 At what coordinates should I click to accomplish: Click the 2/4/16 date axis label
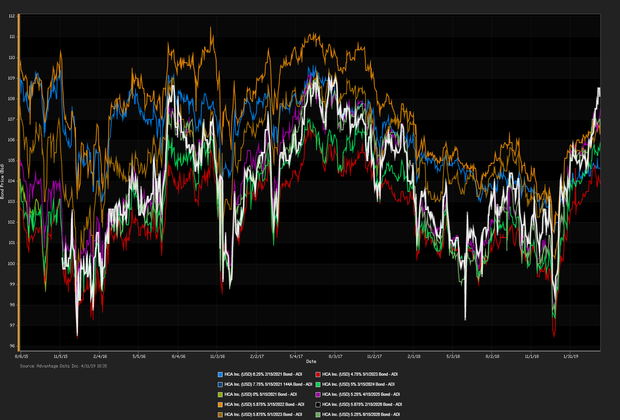pyautogui.click(x=100, y=356)
